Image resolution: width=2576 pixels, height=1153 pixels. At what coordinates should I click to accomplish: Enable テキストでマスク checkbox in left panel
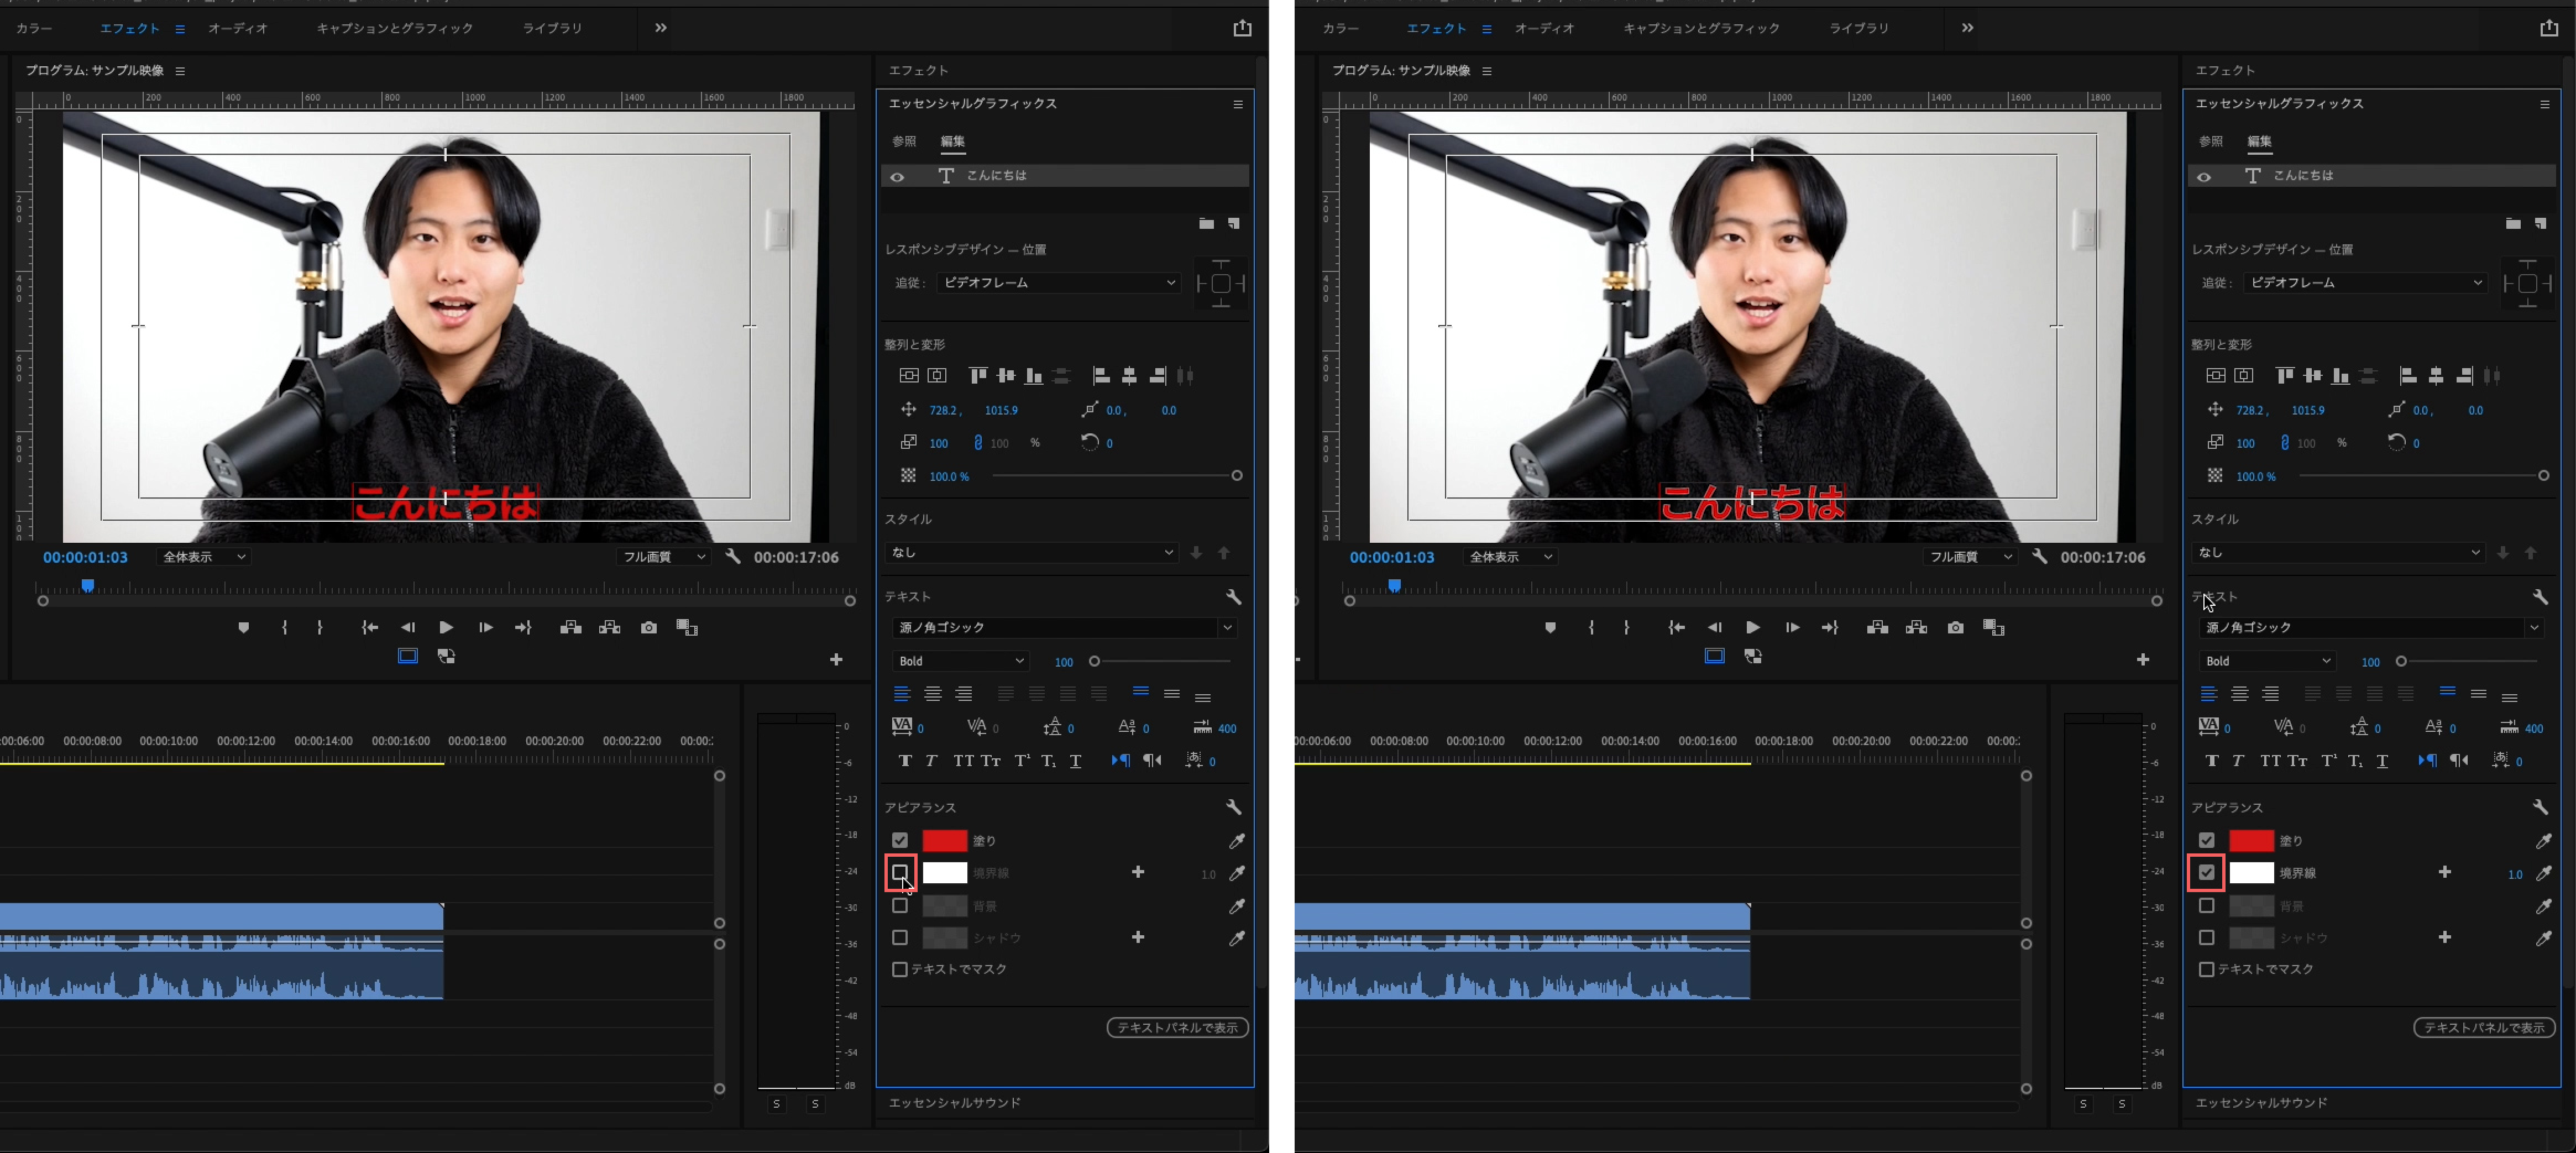pyautogui.click(x=899, y=969)
